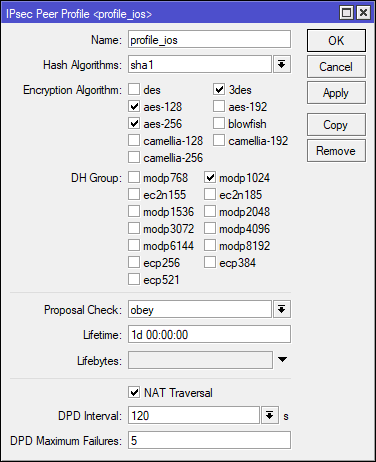The width and height of the screenshot is (376, 462).
Task: Maximize the IPsec Peer Profile window
Action: (x=347, y=13)
